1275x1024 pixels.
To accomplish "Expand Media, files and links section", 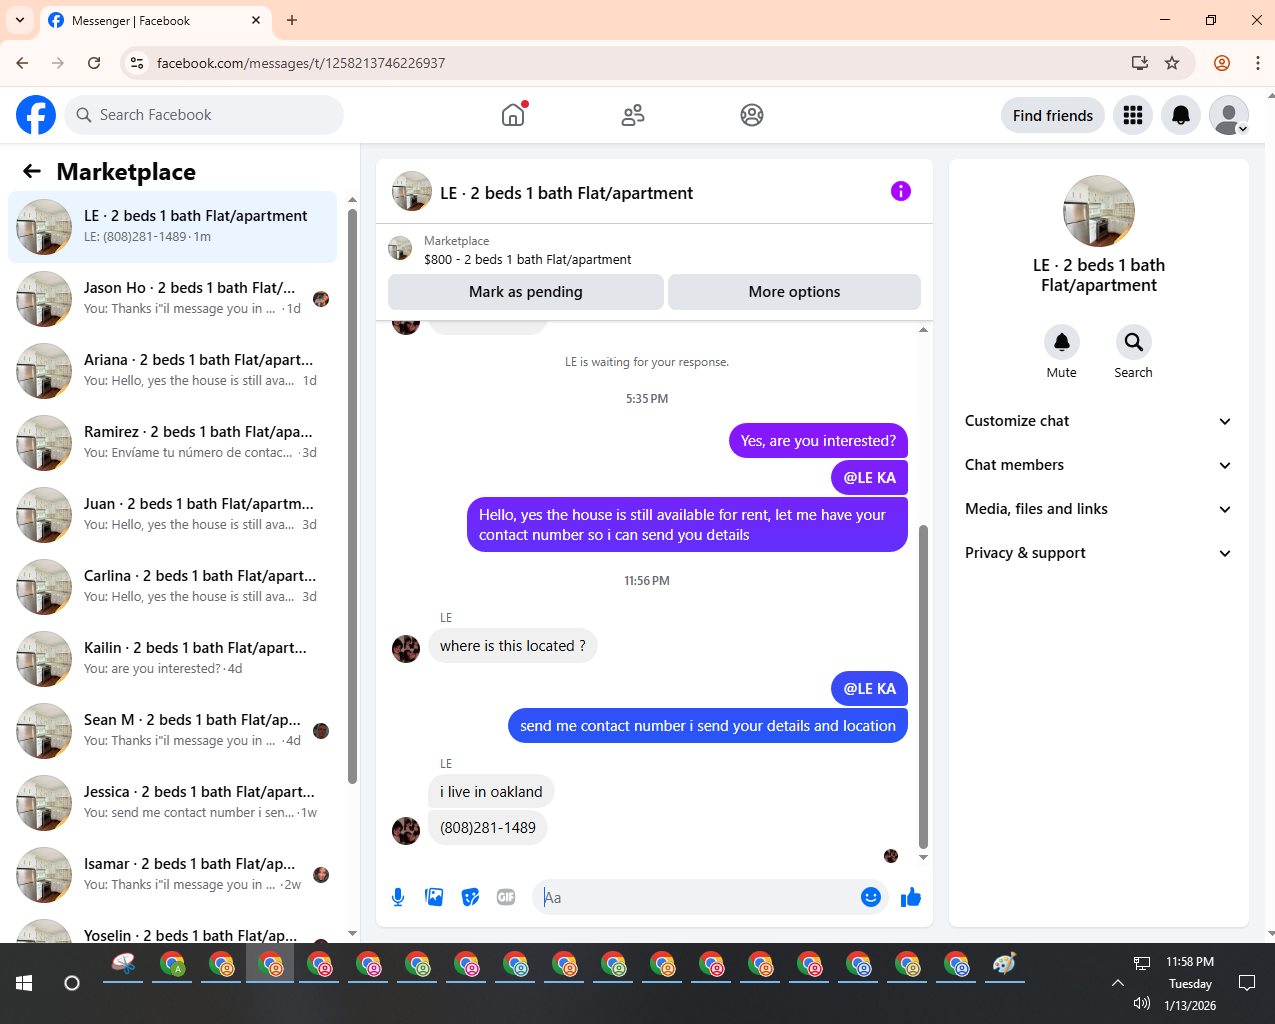I will (x=1098, y=509).
